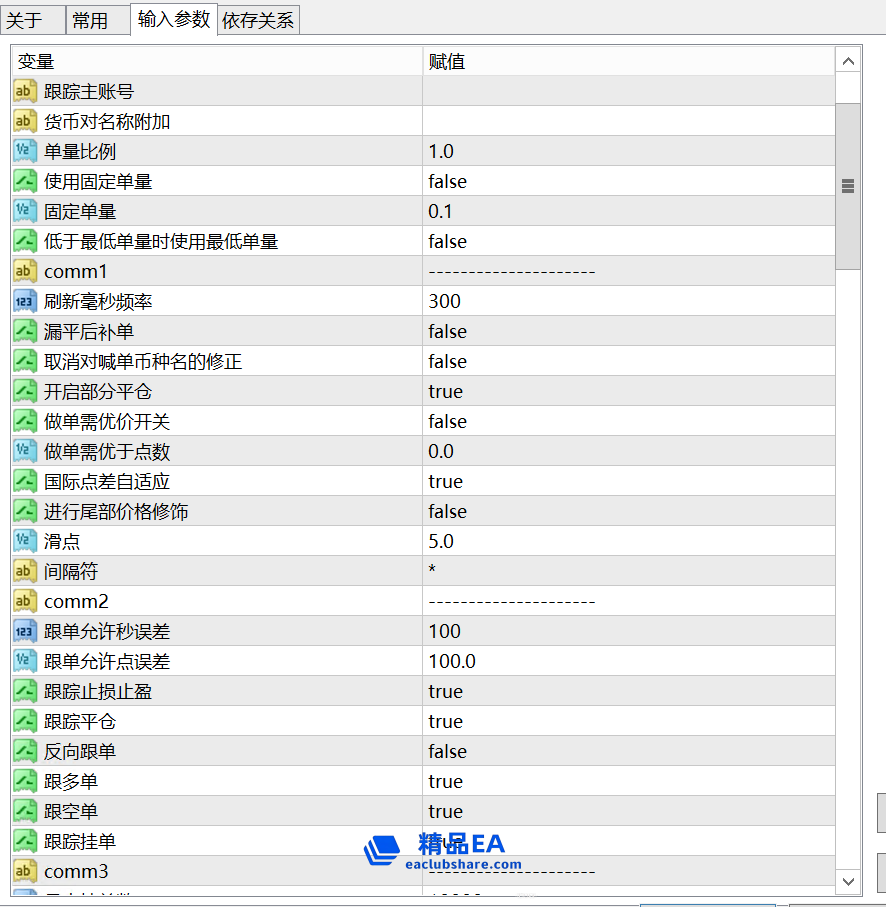Click the green chart icon beside 使用固定单量
The image size is (886, 907).
tap(24, 181)
